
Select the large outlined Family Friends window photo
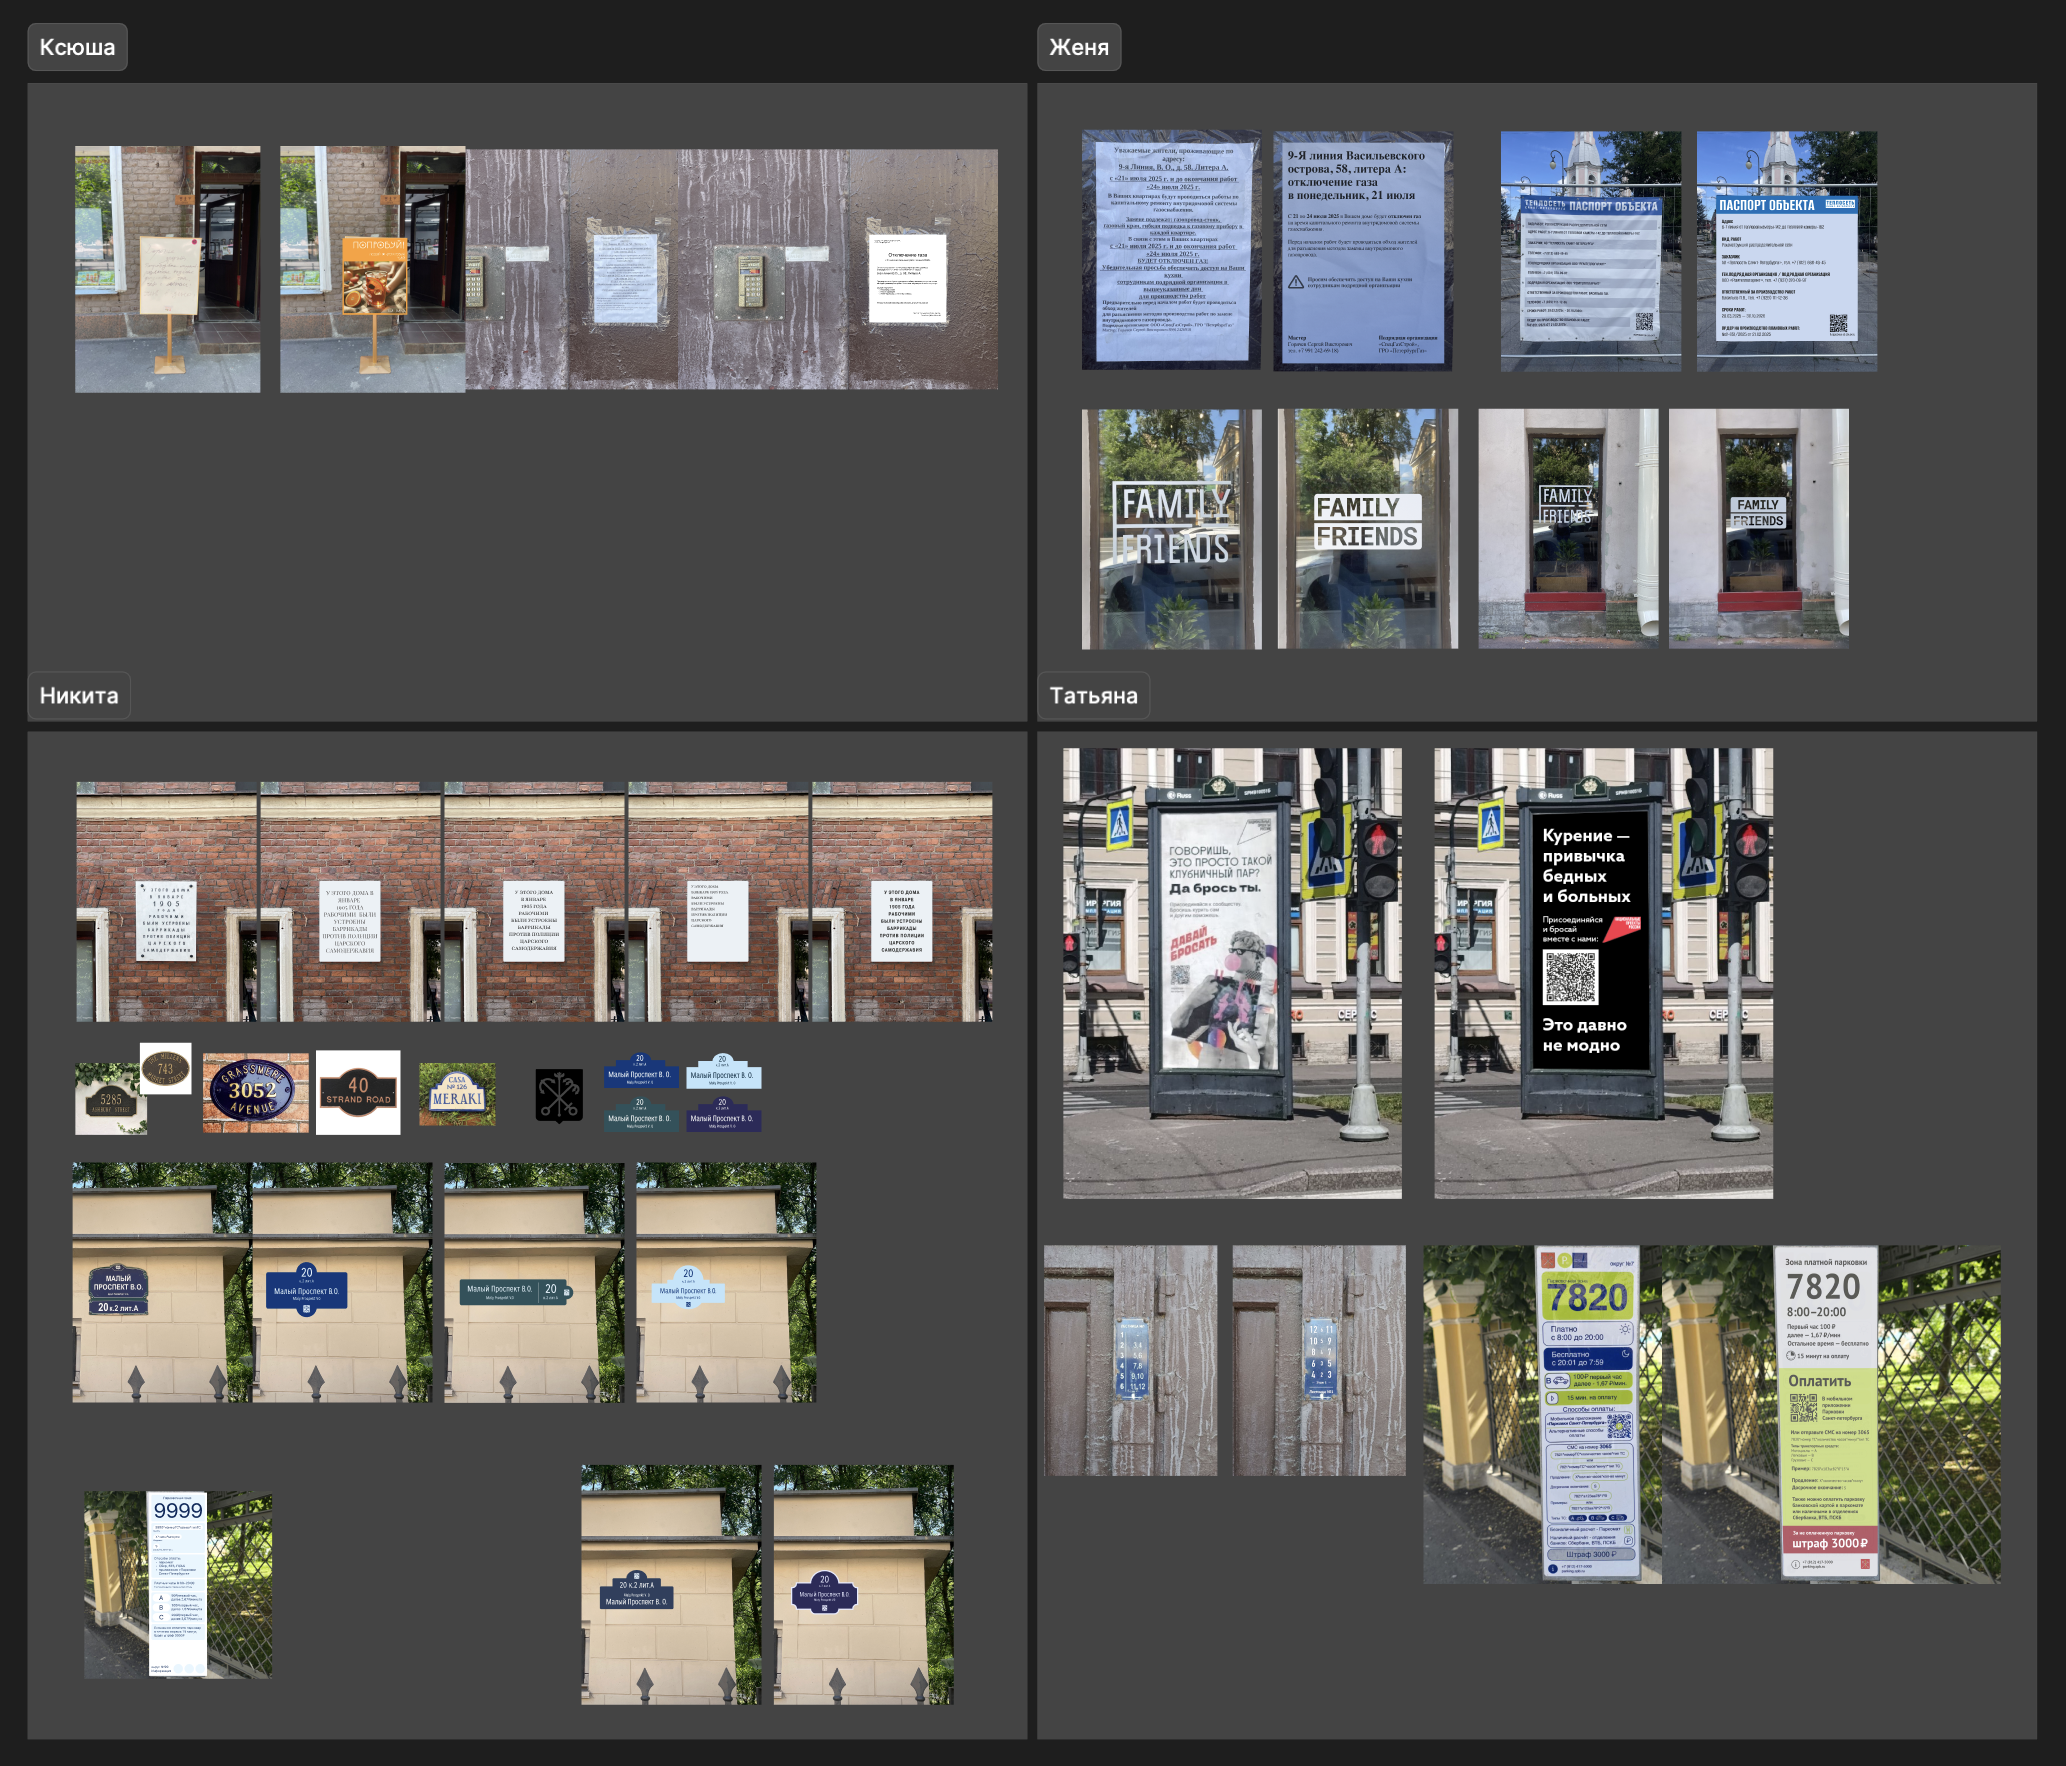click(x=1171, y=528)
